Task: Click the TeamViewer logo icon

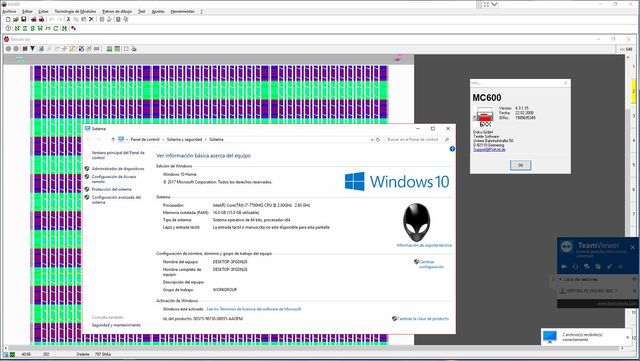Action: click(x=567, y=247)
